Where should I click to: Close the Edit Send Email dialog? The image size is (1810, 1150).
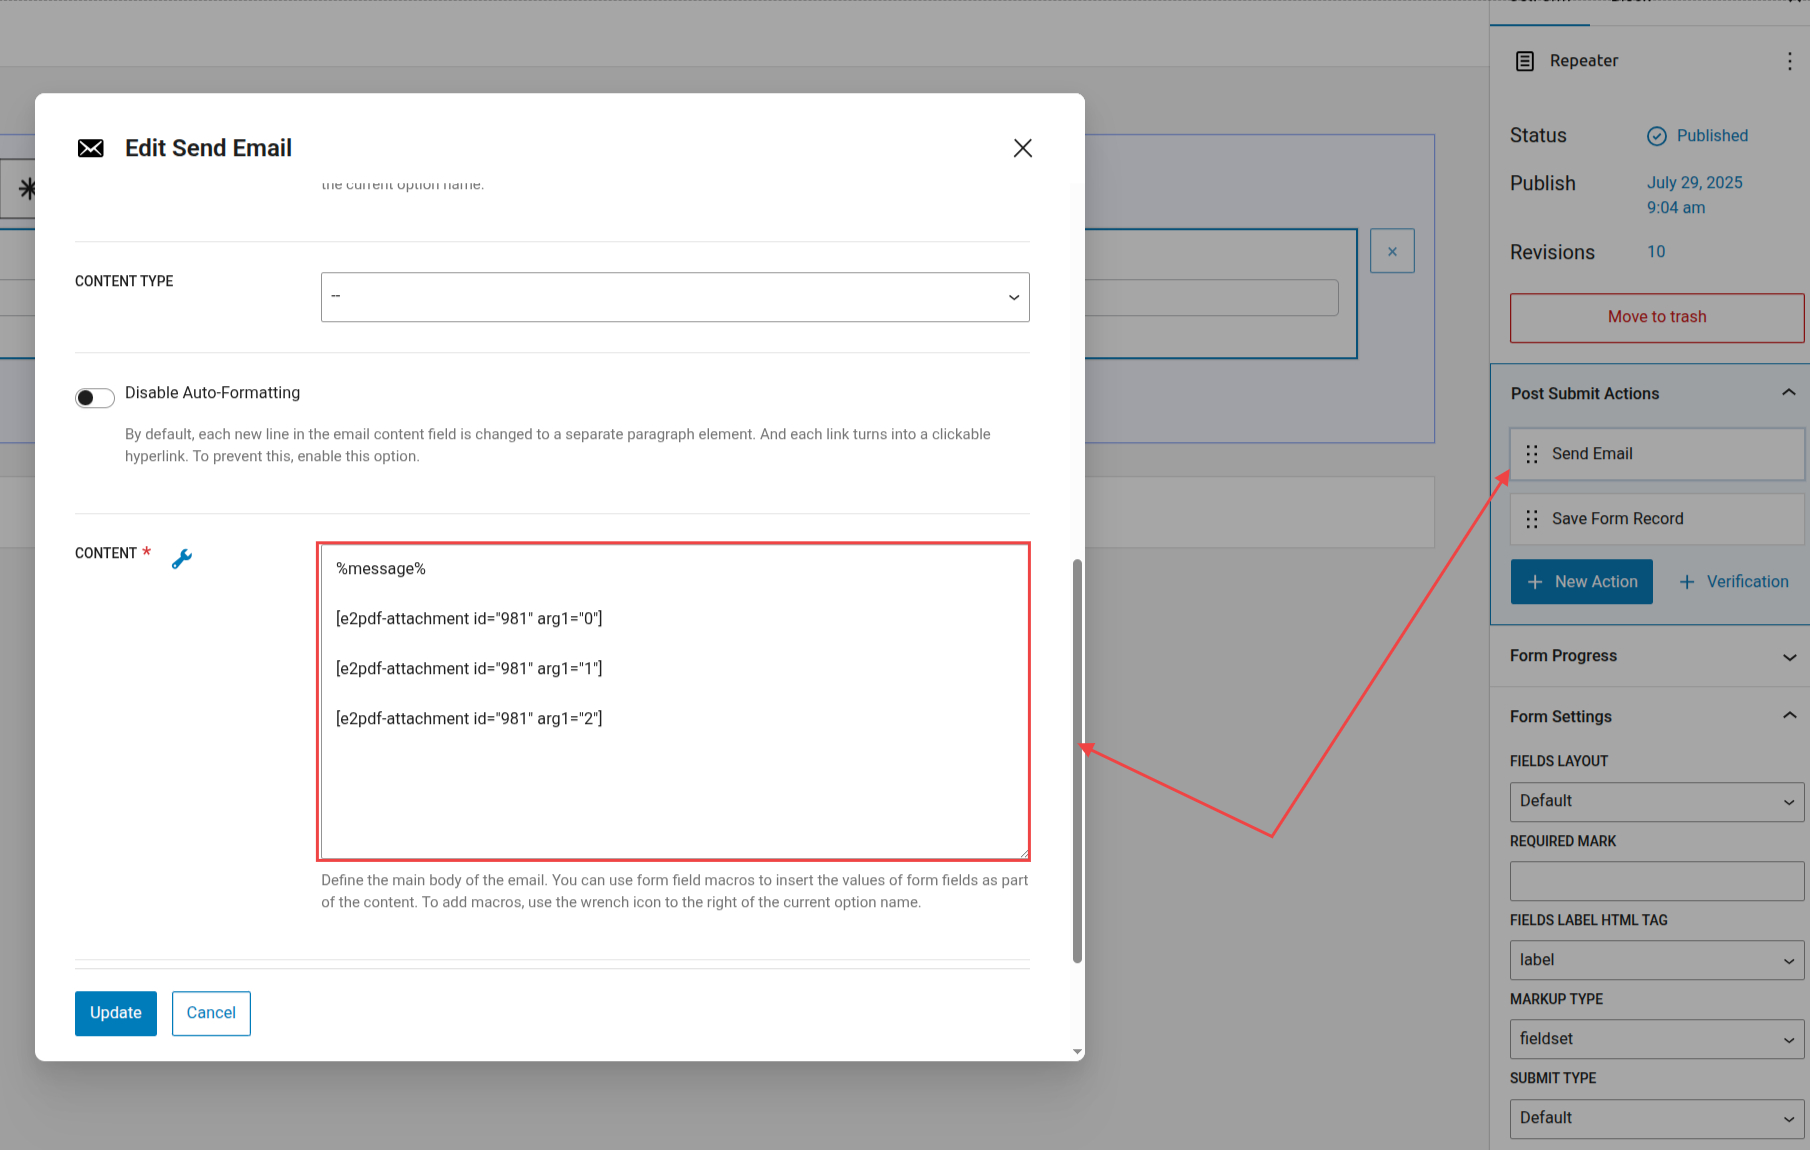(1022, 148)
